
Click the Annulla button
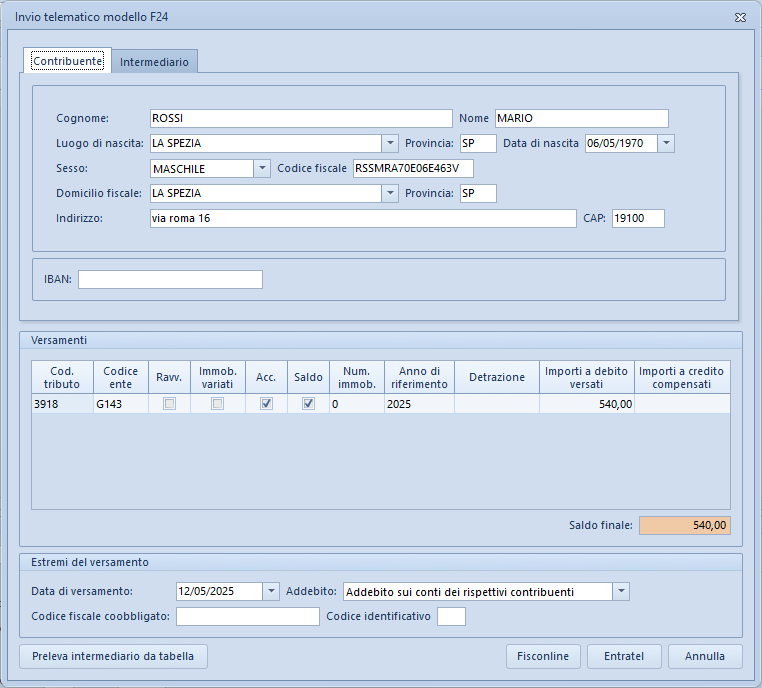click(705, 656)
